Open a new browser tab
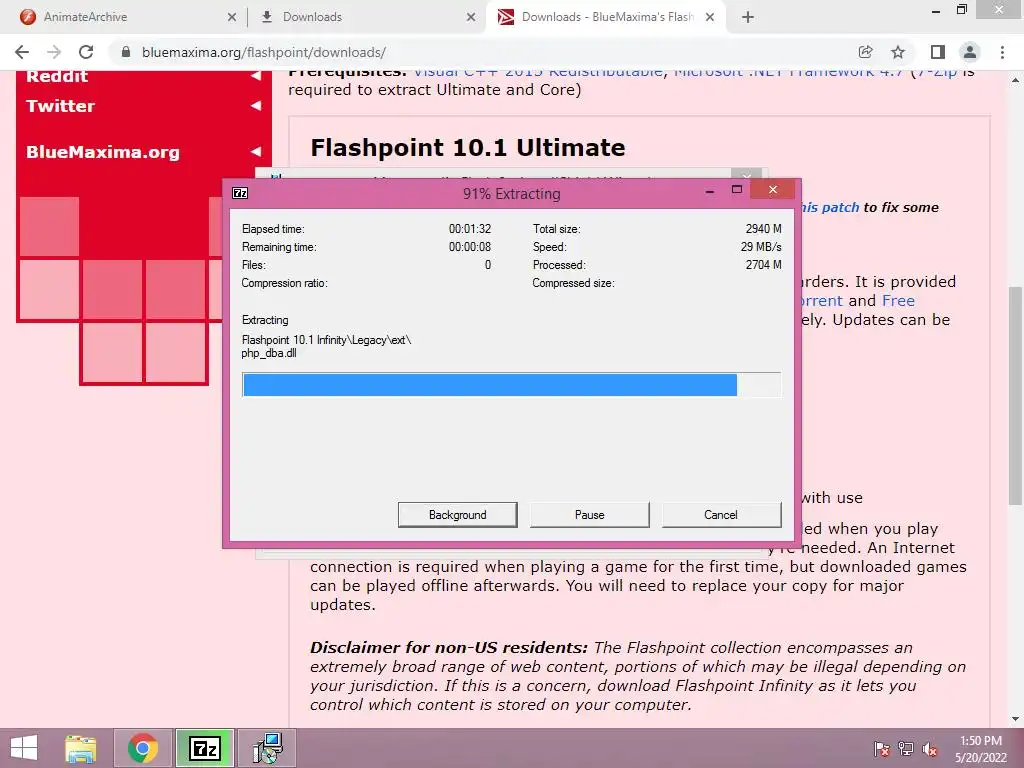The width and height of the screenshot is (1024, 768). pyautogui.click(x=748, y=17)
